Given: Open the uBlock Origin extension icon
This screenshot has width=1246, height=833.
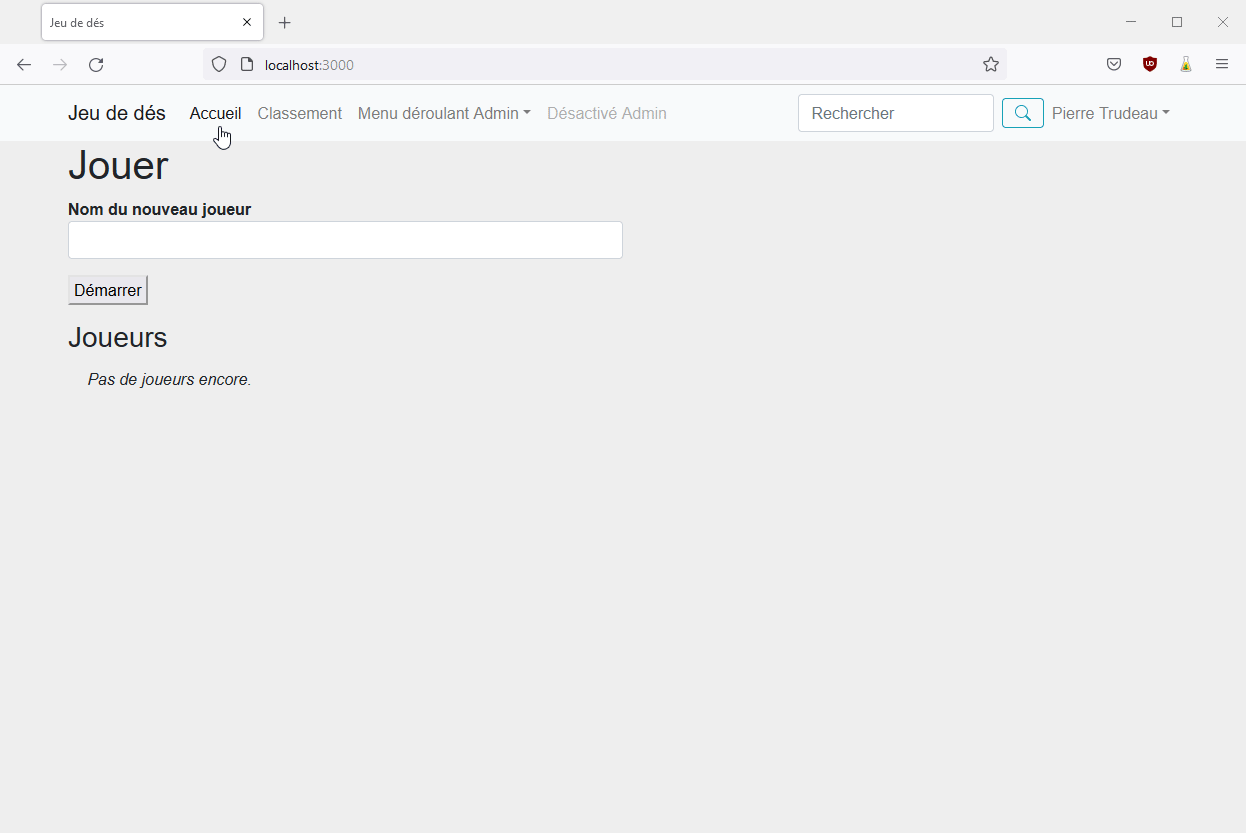Looking at the screenshot, I should tap(1149, 64).
